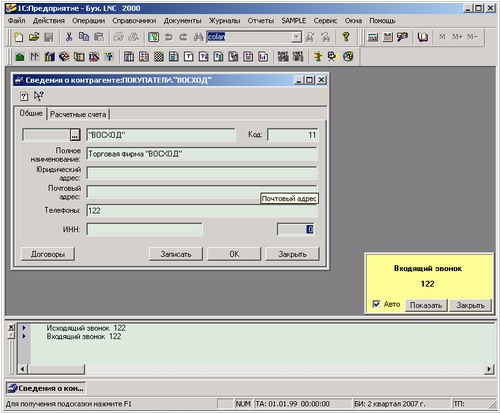Open the Операции menu
The image size is (500, 413).
(x=88, y=21)
